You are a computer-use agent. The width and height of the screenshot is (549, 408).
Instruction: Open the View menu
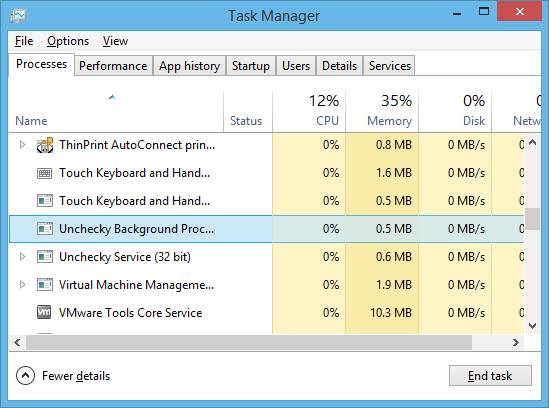(115, 41)
